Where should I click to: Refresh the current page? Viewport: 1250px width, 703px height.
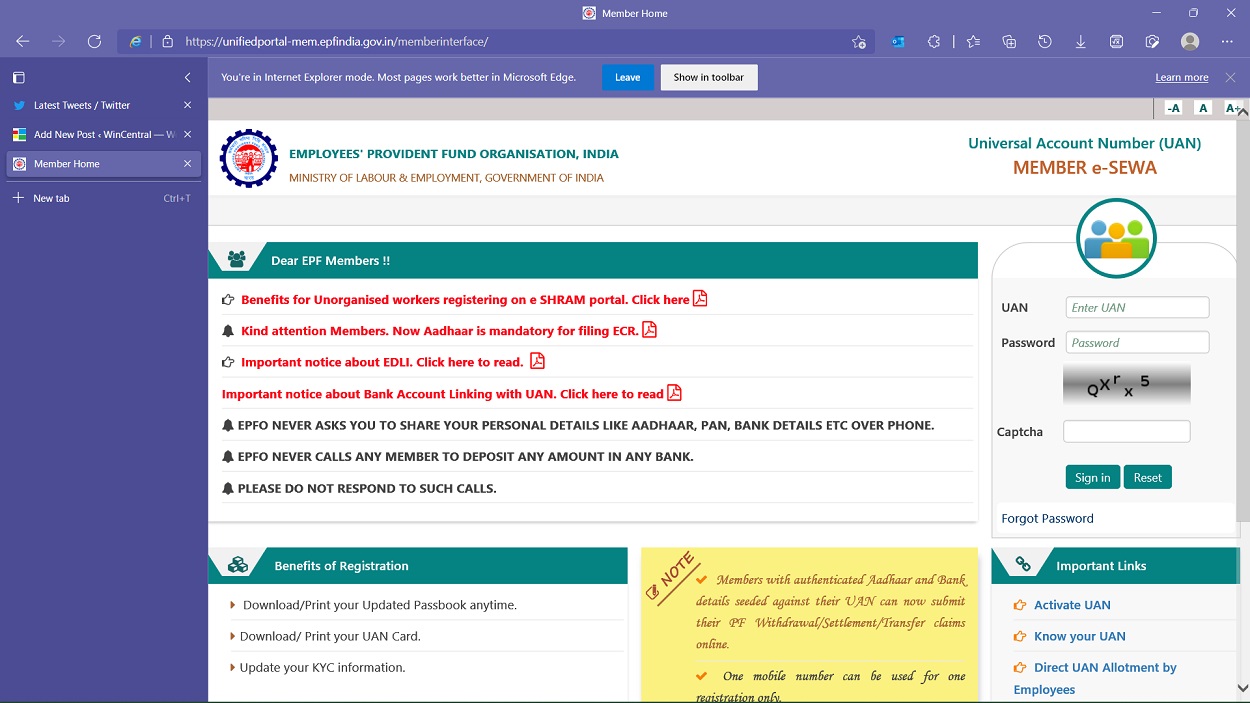click(x=94, y=42)
